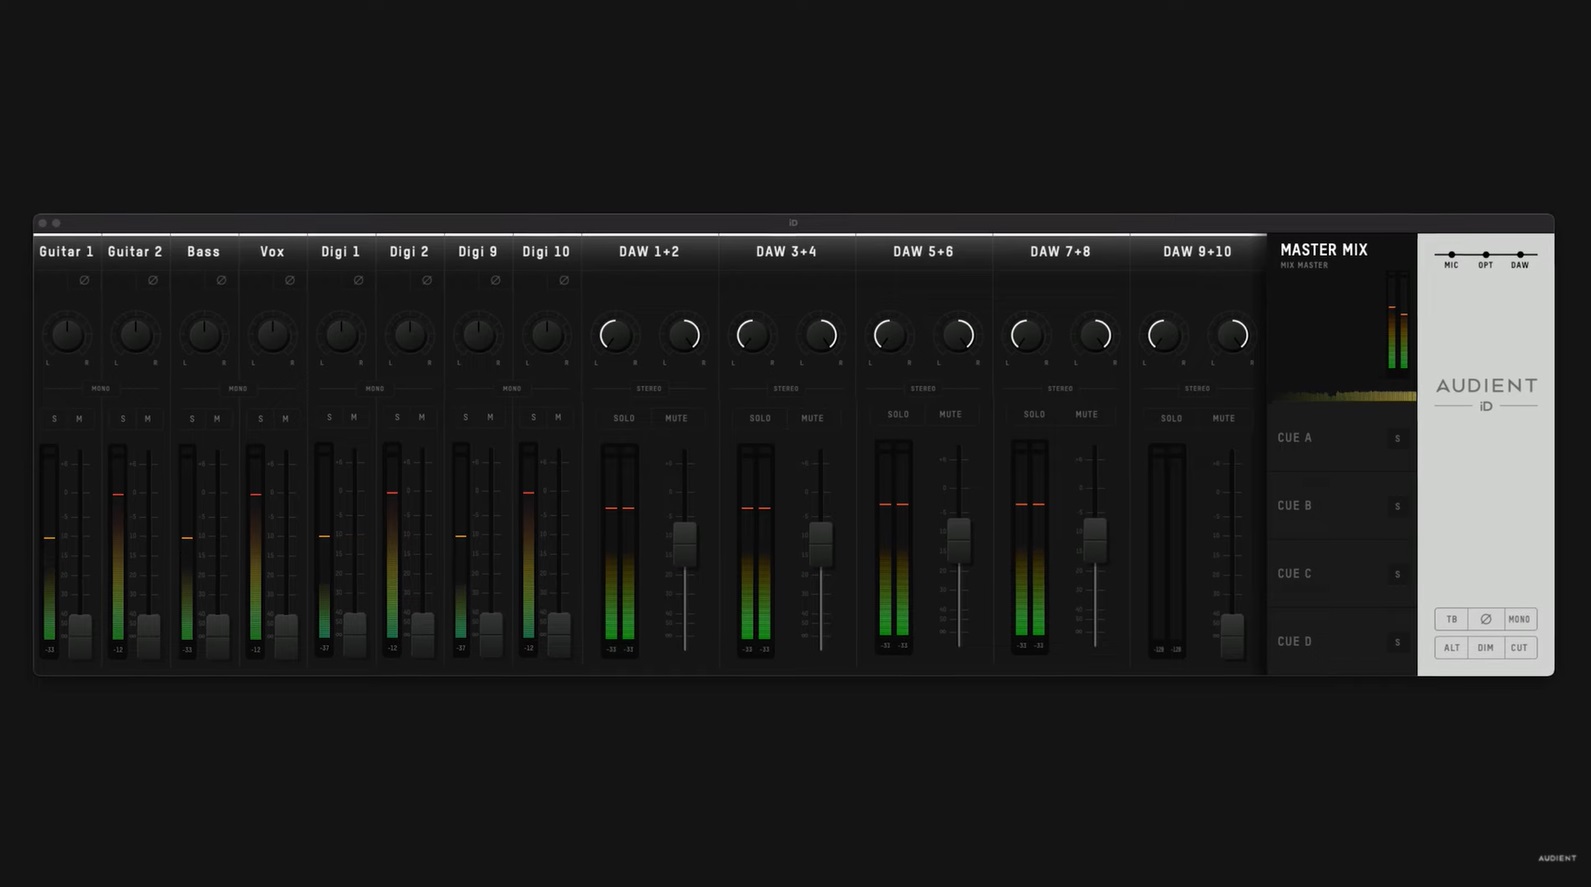The image size is (1591, 887).
Task: Toggle DAW returns view dot
Action: 1520,255
